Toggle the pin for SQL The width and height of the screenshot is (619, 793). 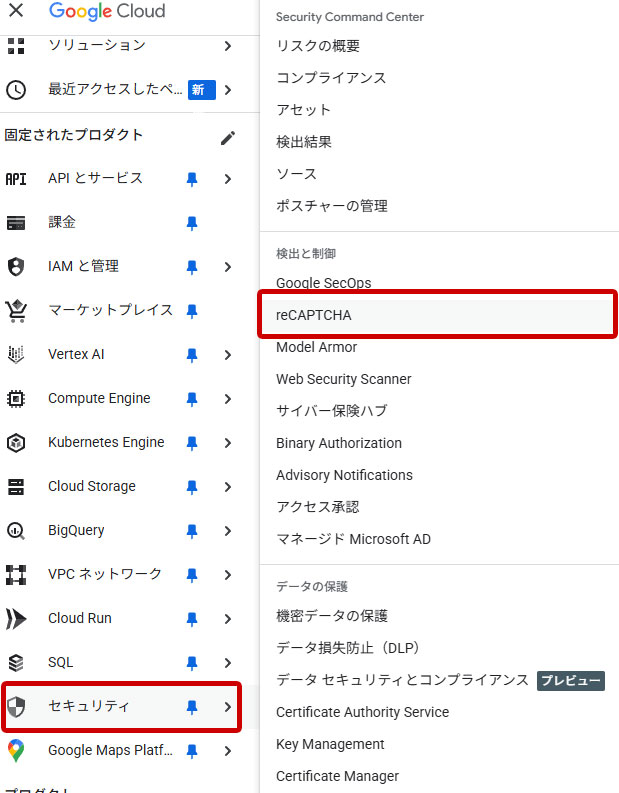point(192,663)
